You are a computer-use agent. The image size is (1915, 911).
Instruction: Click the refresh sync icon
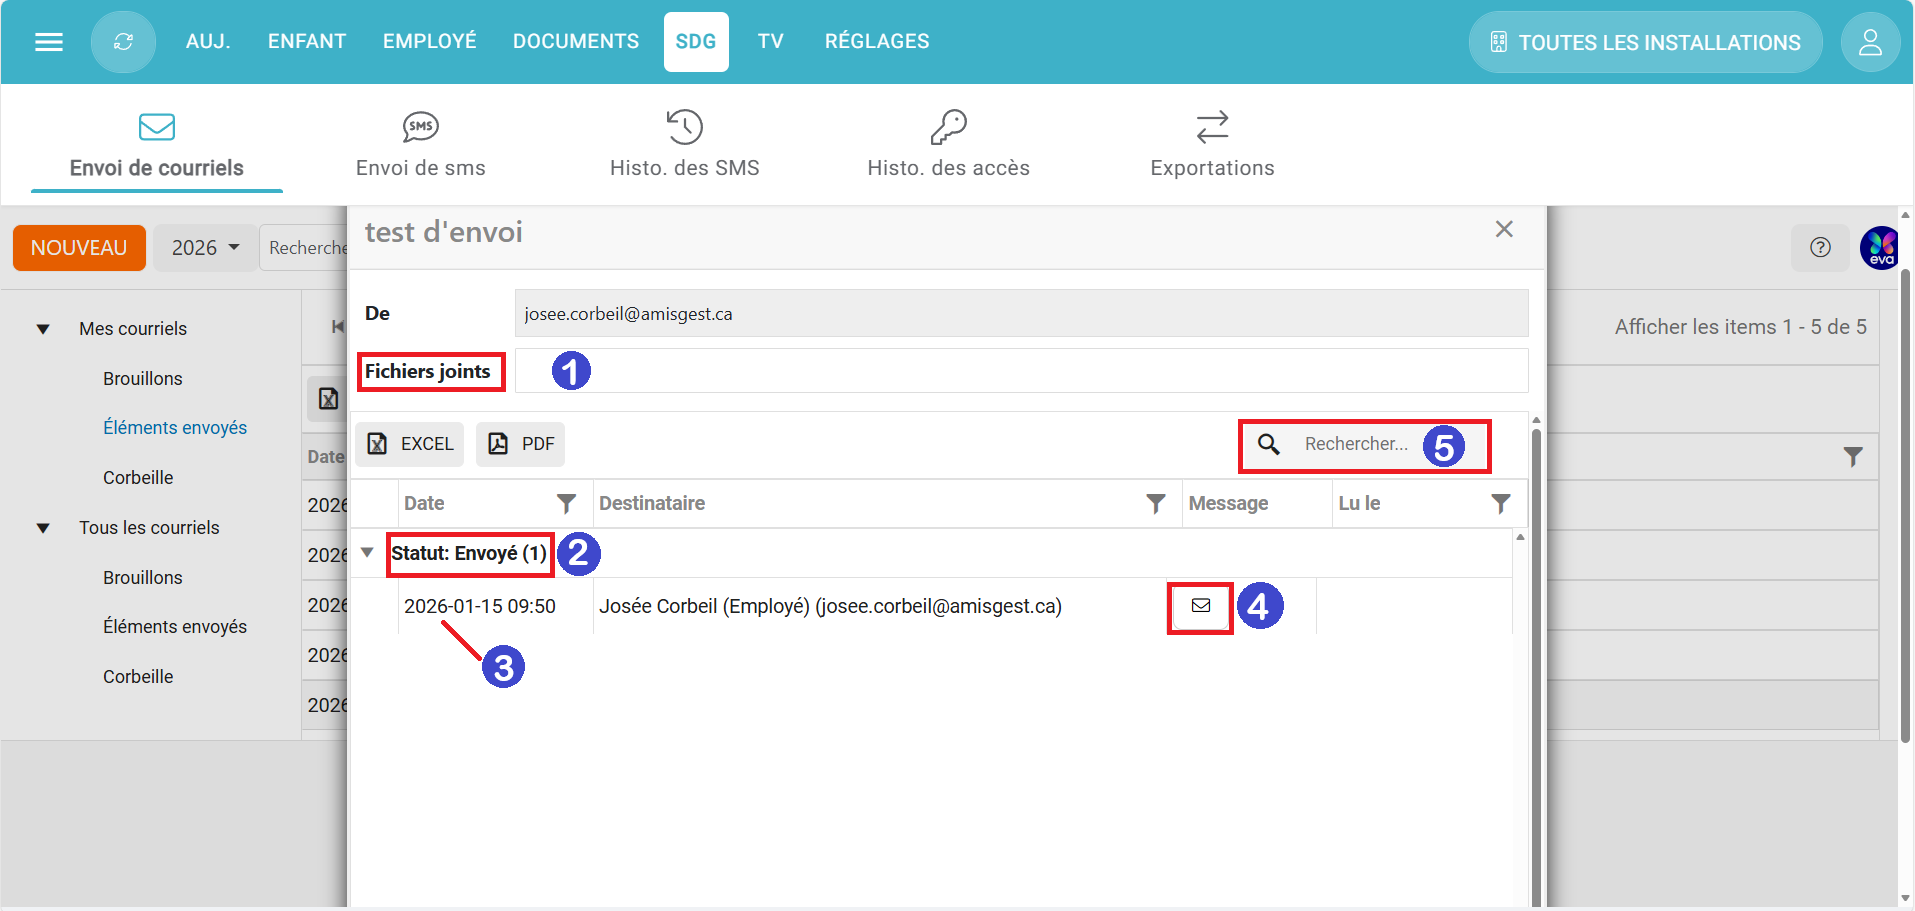(123, 42)
